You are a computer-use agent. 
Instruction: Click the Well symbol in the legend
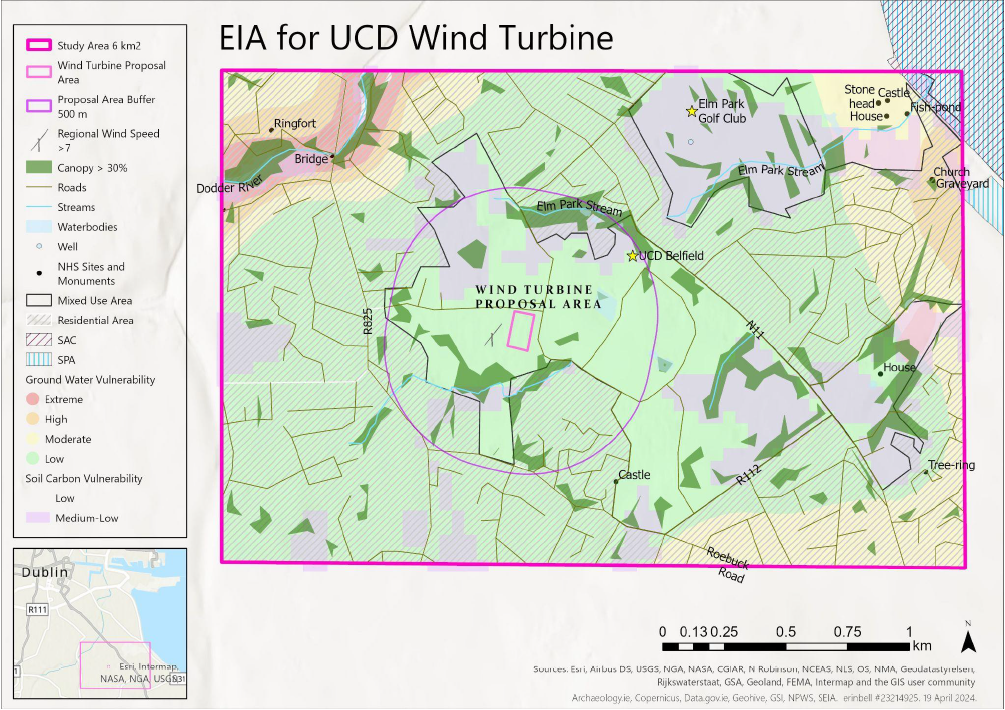pyautogui.click(x=38, y=246)
